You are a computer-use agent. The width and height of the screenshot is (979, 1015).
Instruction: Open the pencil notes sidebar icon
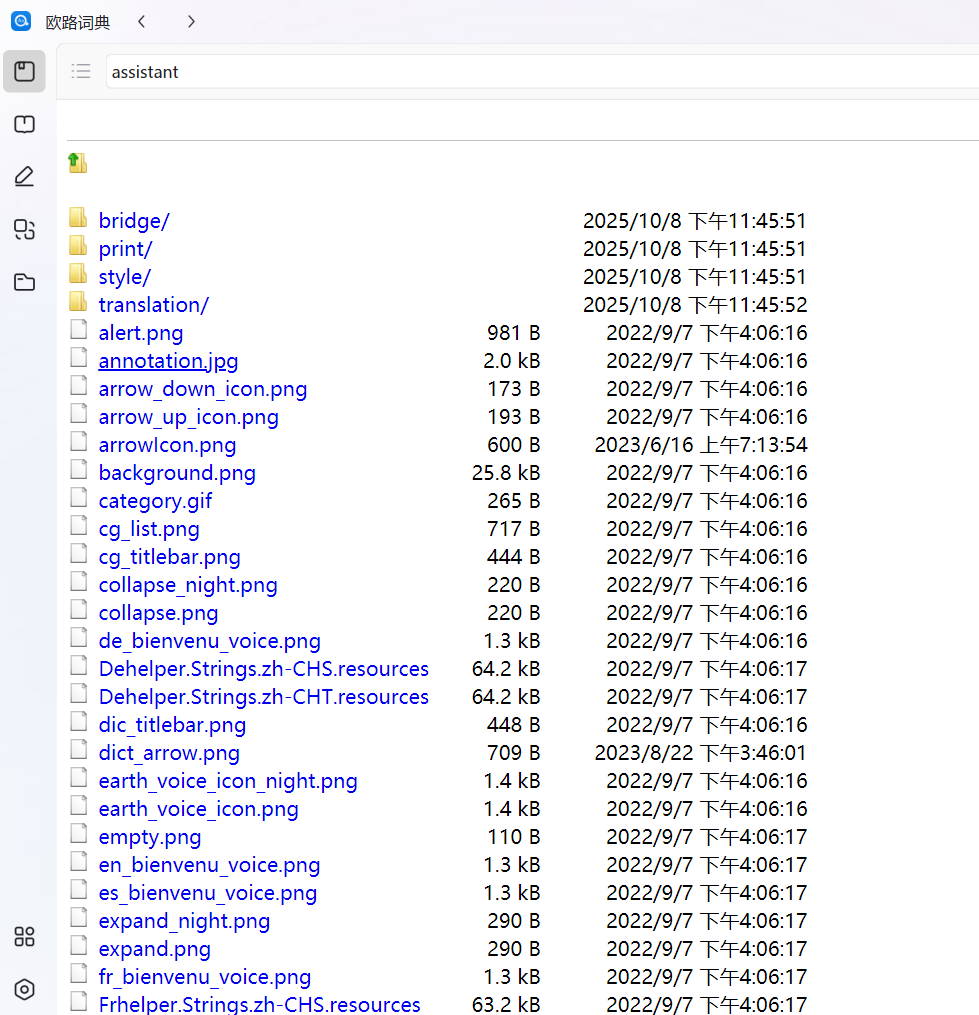click(x=25, y=177)
